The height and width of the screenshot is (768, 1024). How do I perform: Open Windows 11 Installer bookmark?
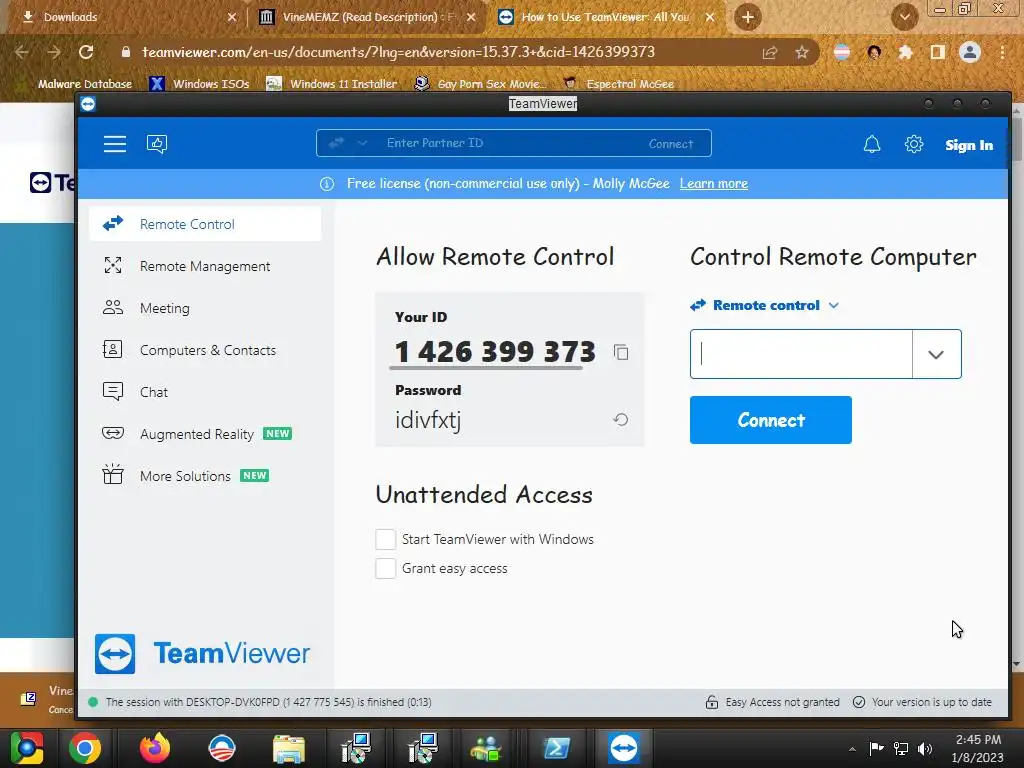332,84
